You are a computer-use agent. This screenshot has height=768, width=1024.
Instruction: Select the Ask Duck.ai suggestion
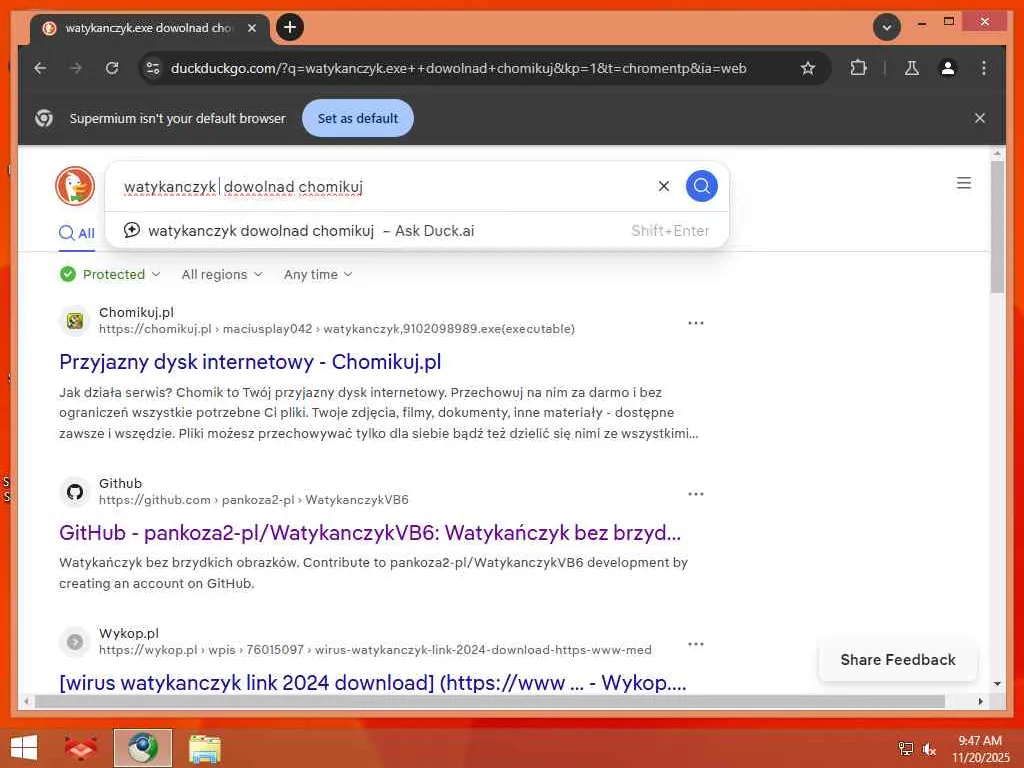tap(417, 231)
